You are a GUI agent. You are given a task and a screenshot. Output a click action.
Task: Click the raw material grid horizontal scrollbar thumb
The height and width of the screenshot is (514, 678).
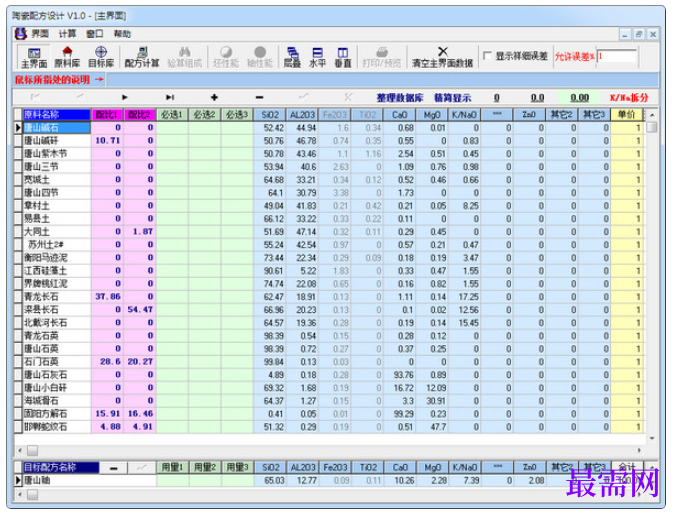[x=32, y=450]
